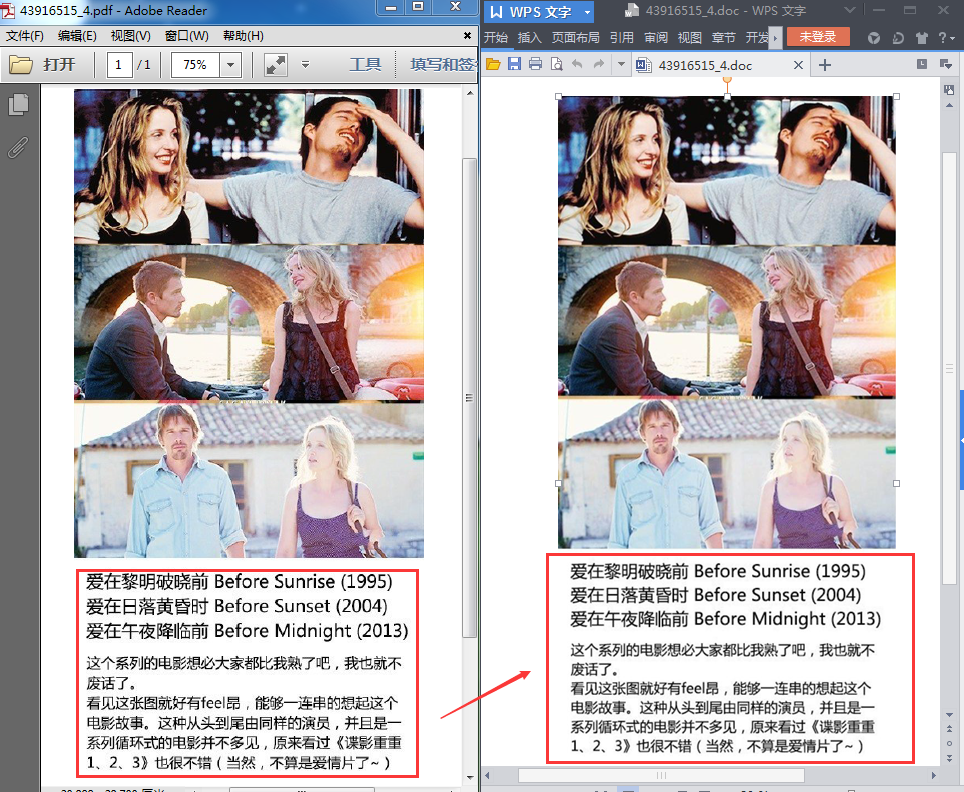Click the WPS print icon
964x792 pixels.
535,64
